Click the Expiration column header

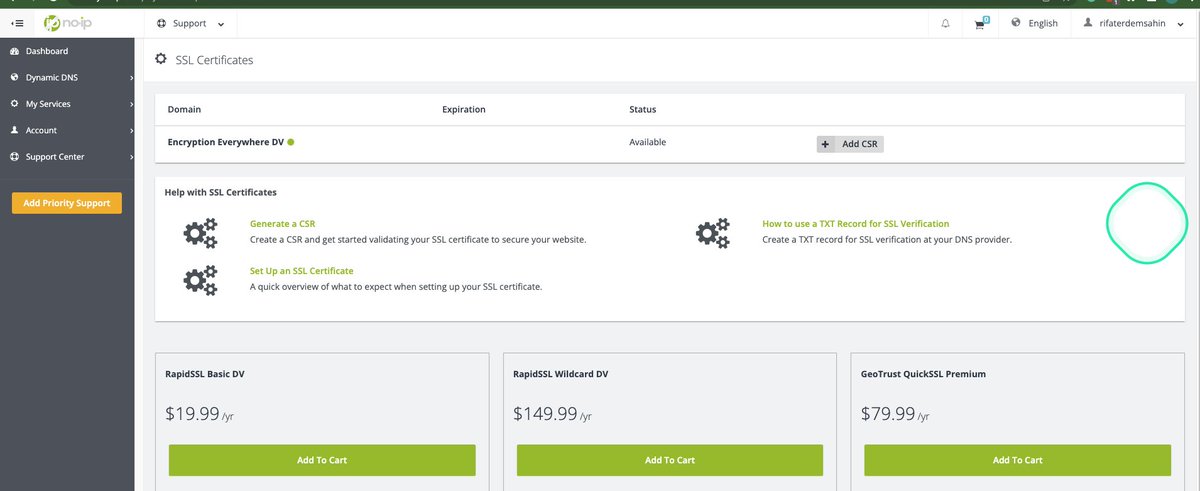[464, 109]
